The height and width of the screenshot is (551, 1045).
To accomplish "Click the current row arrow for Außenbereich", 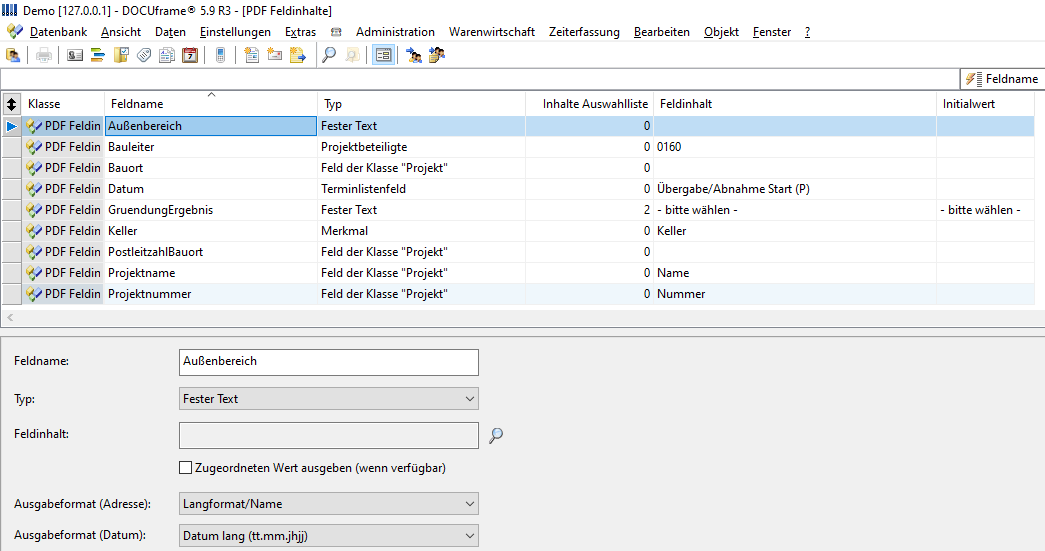I will click(x=11, y=126).
